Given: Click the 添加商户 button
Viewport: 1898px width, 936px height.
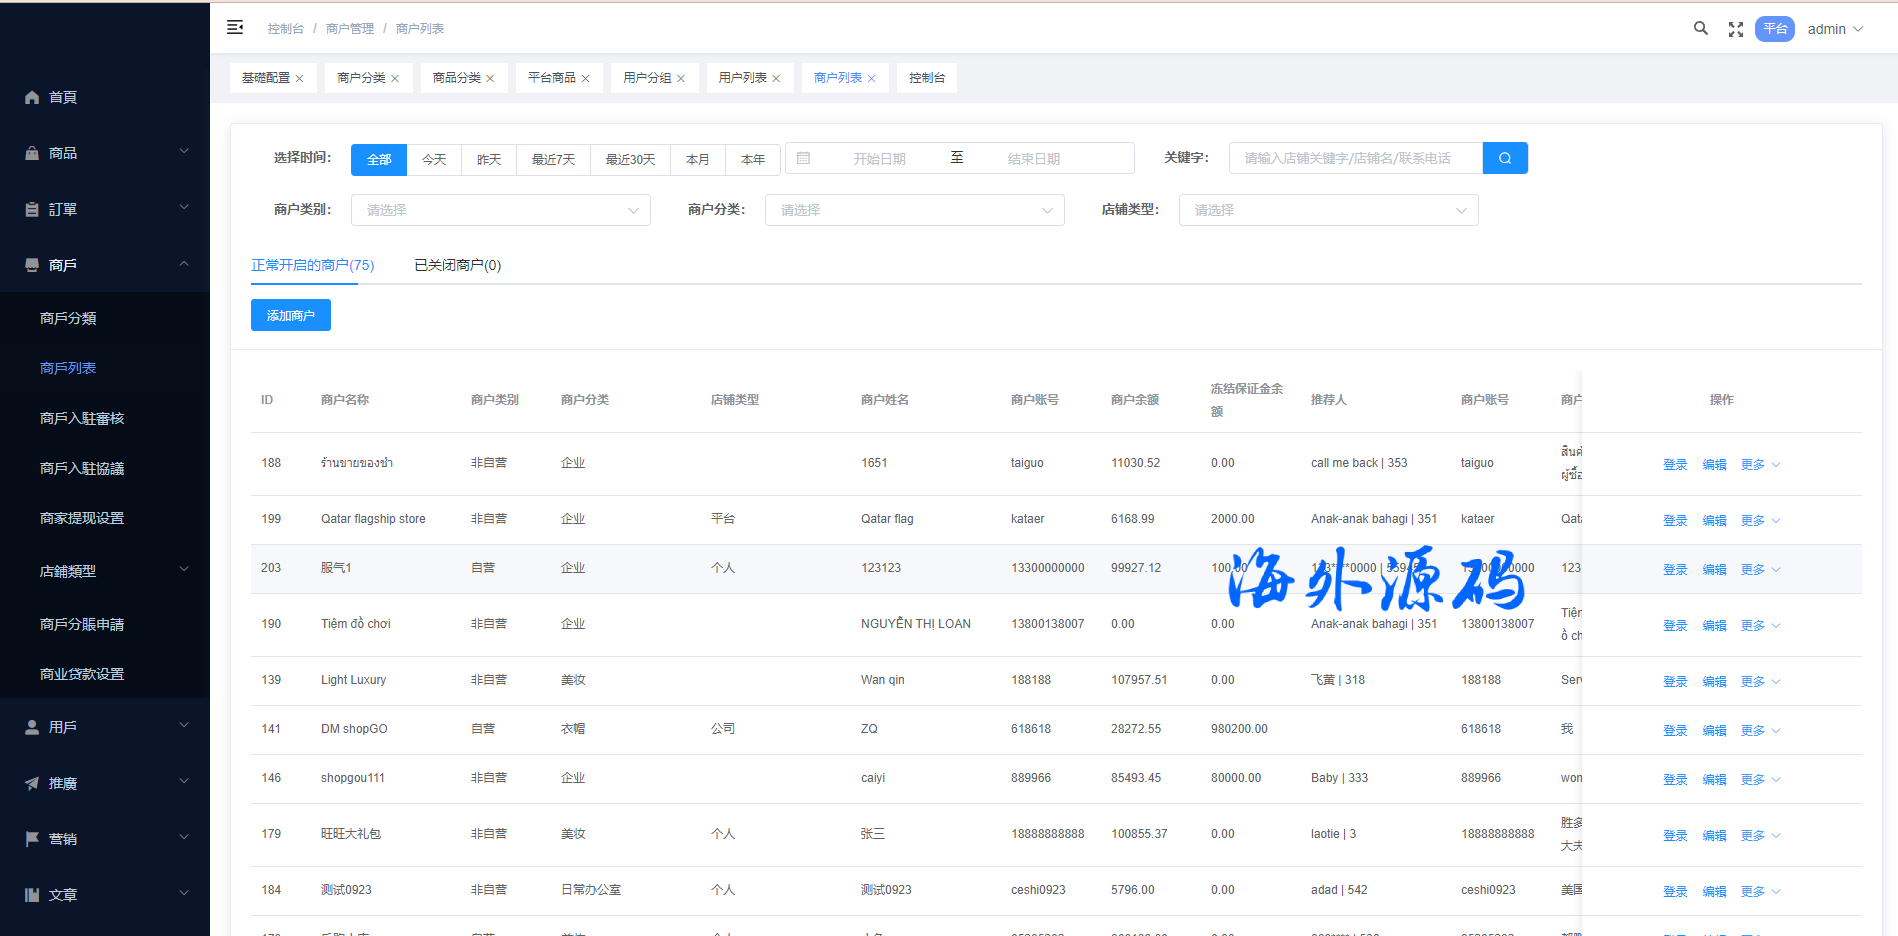Looking at the screenshot, I should click(290, 315).
